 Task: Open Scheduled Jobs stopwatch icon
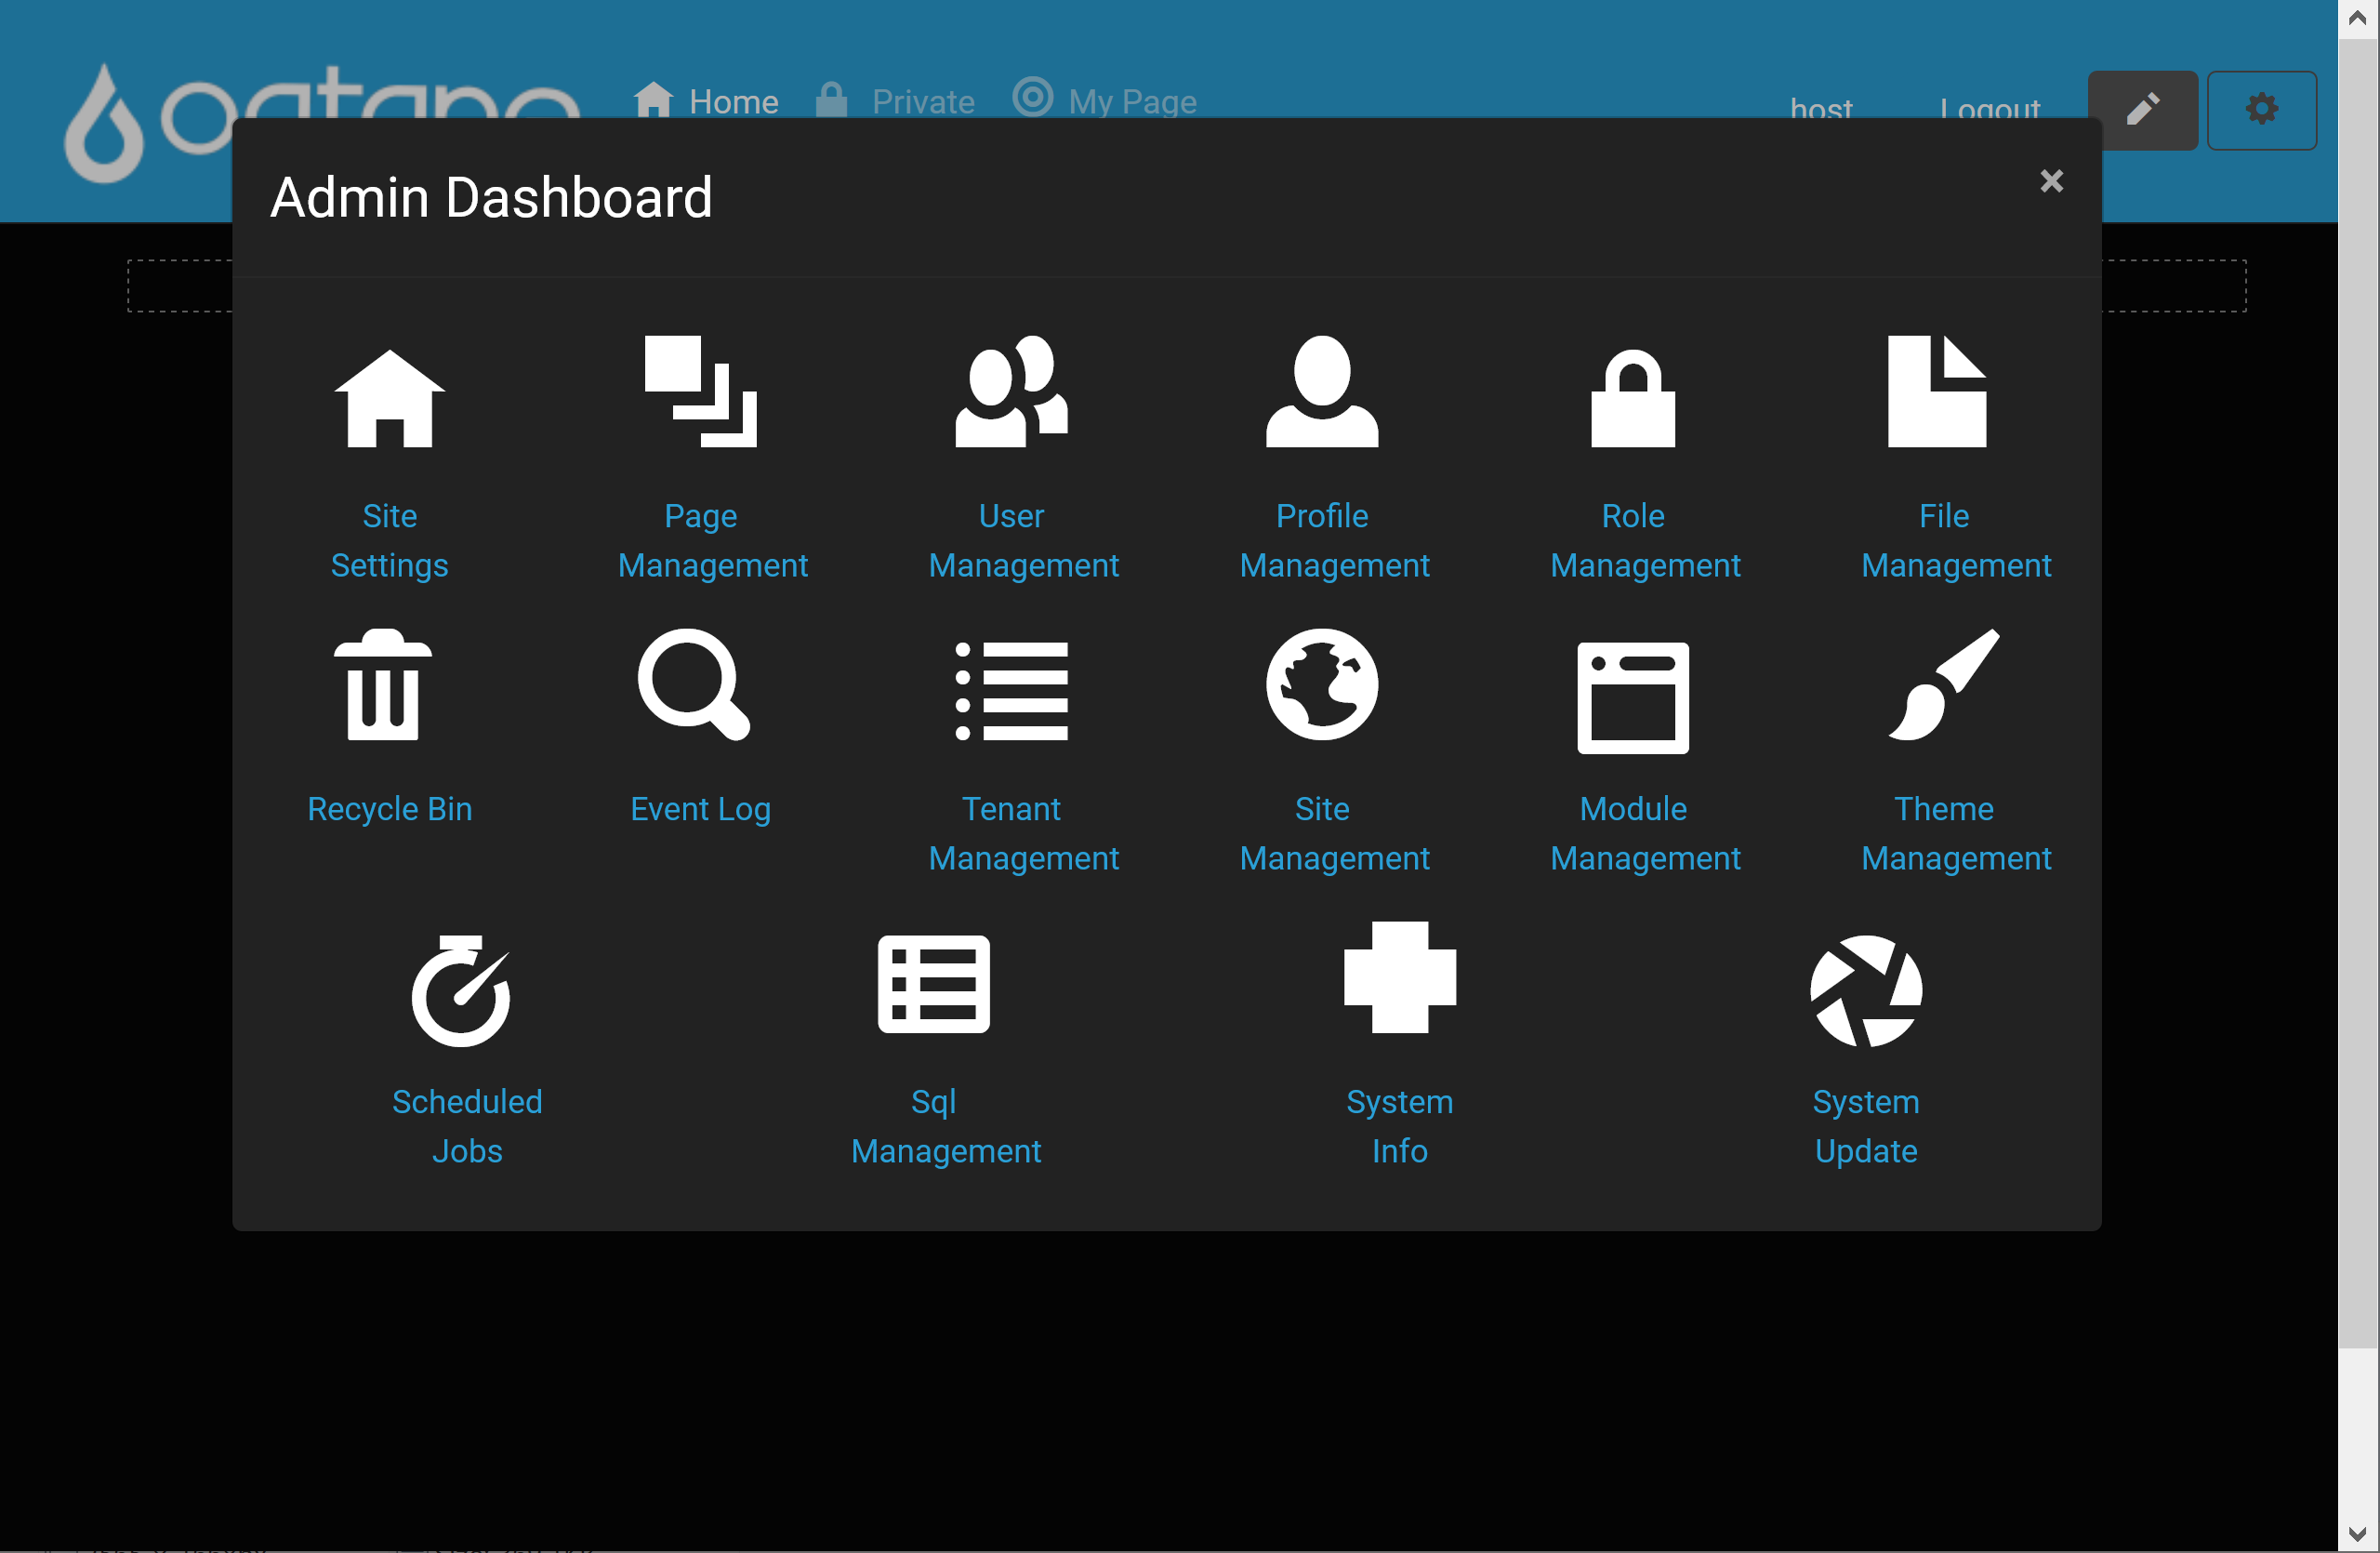[x=461, y=990]
